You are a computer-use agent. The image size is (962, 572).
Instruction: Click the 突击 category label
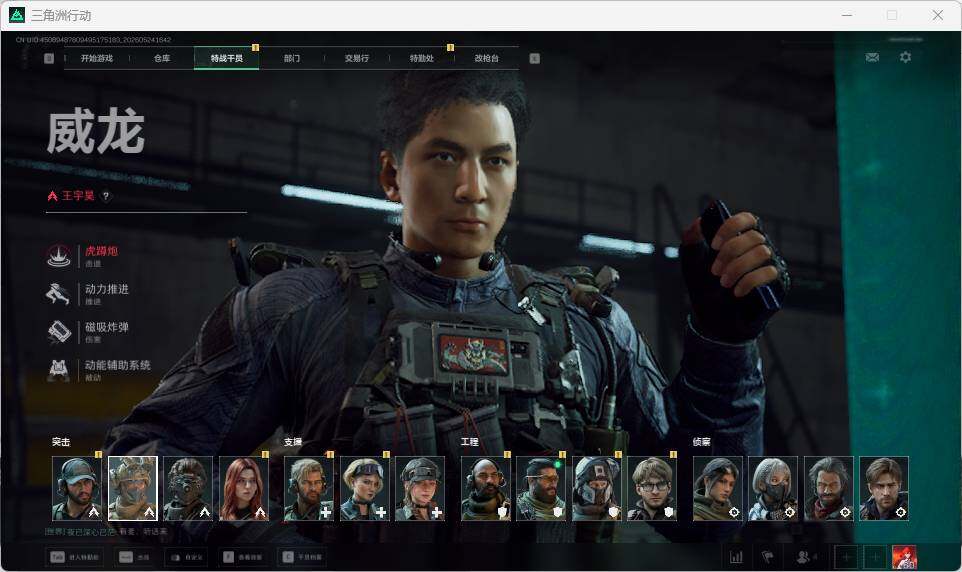pos(61,442)
